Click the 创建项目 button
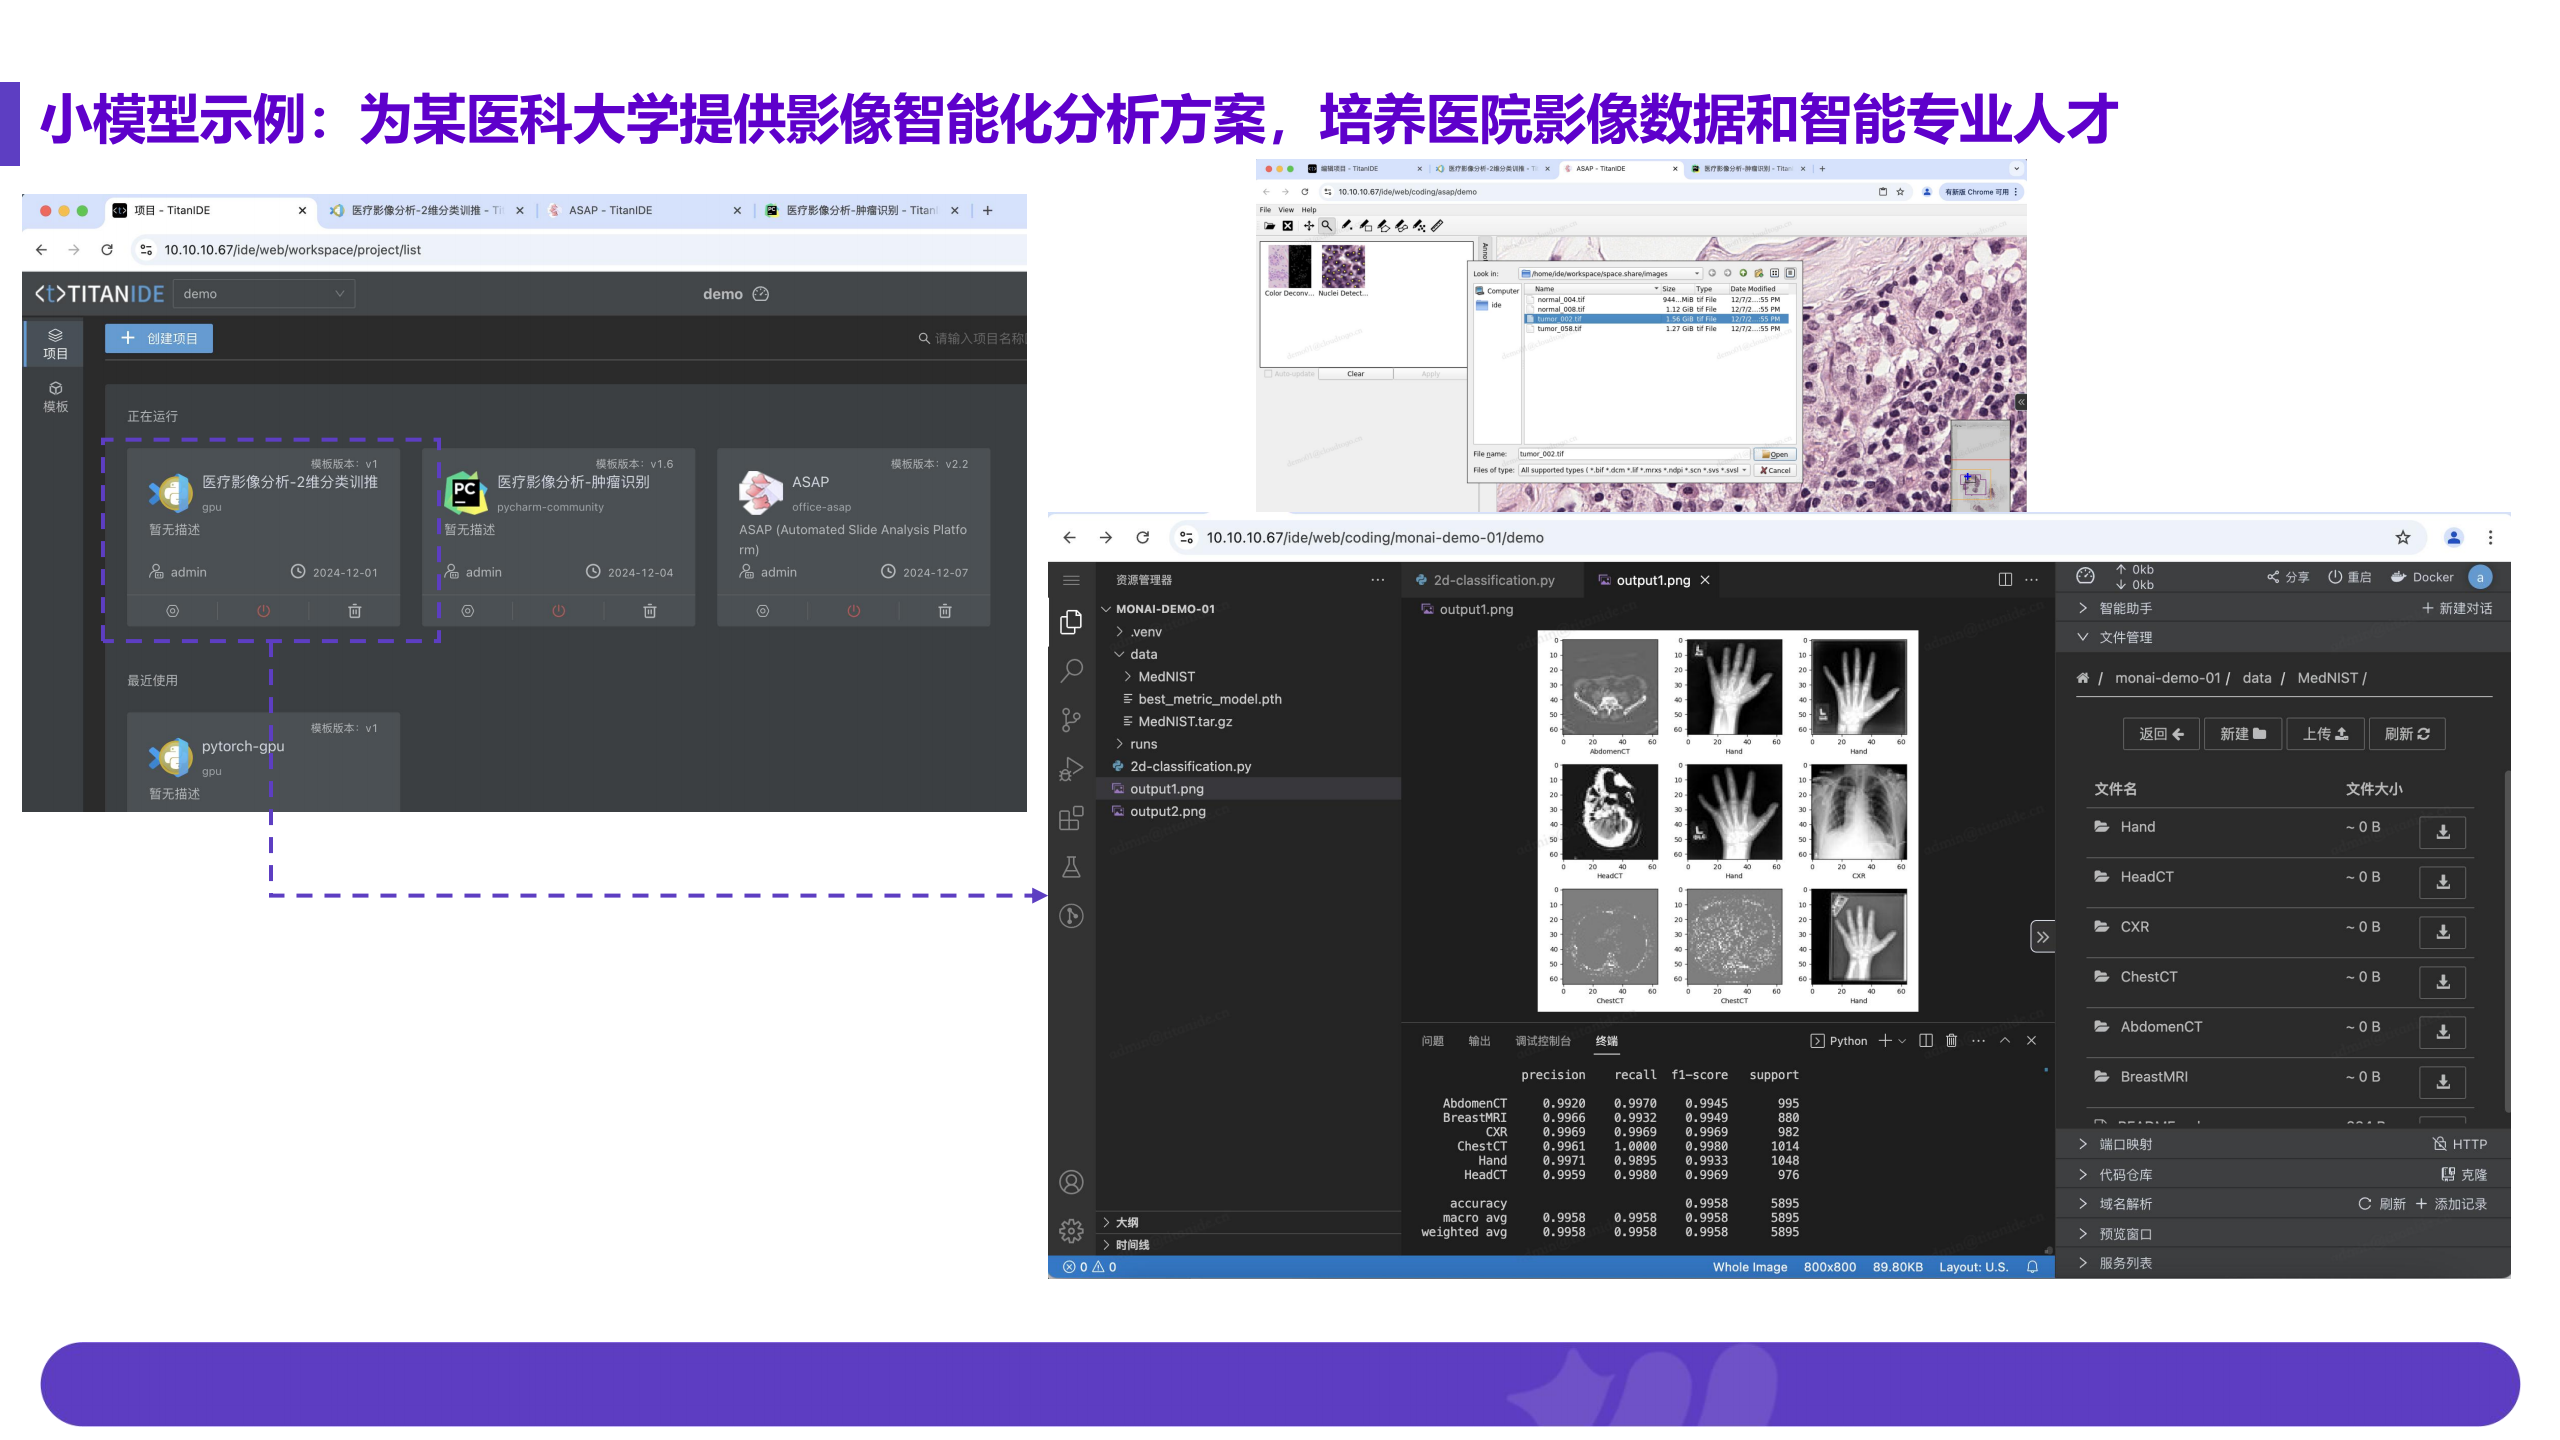 [x=159, y=339]
